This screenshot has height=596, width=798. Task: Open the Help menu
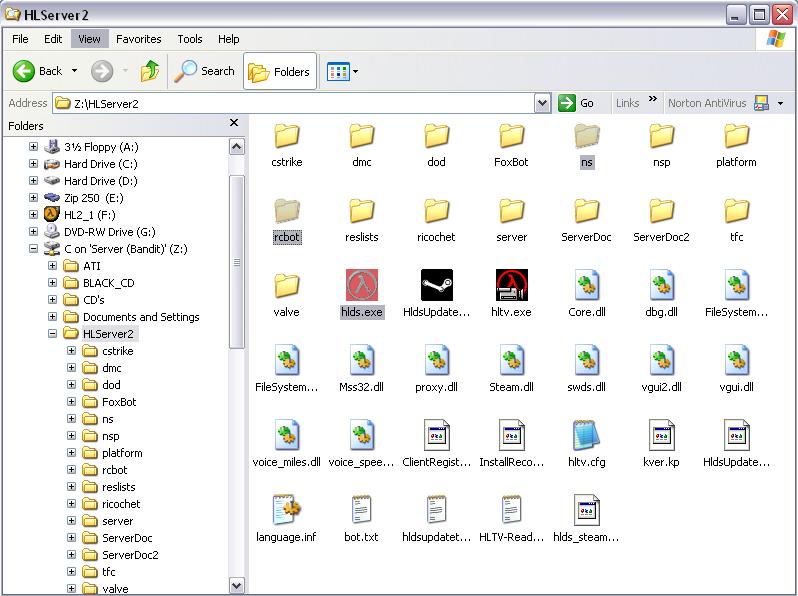tap(229, 39)
